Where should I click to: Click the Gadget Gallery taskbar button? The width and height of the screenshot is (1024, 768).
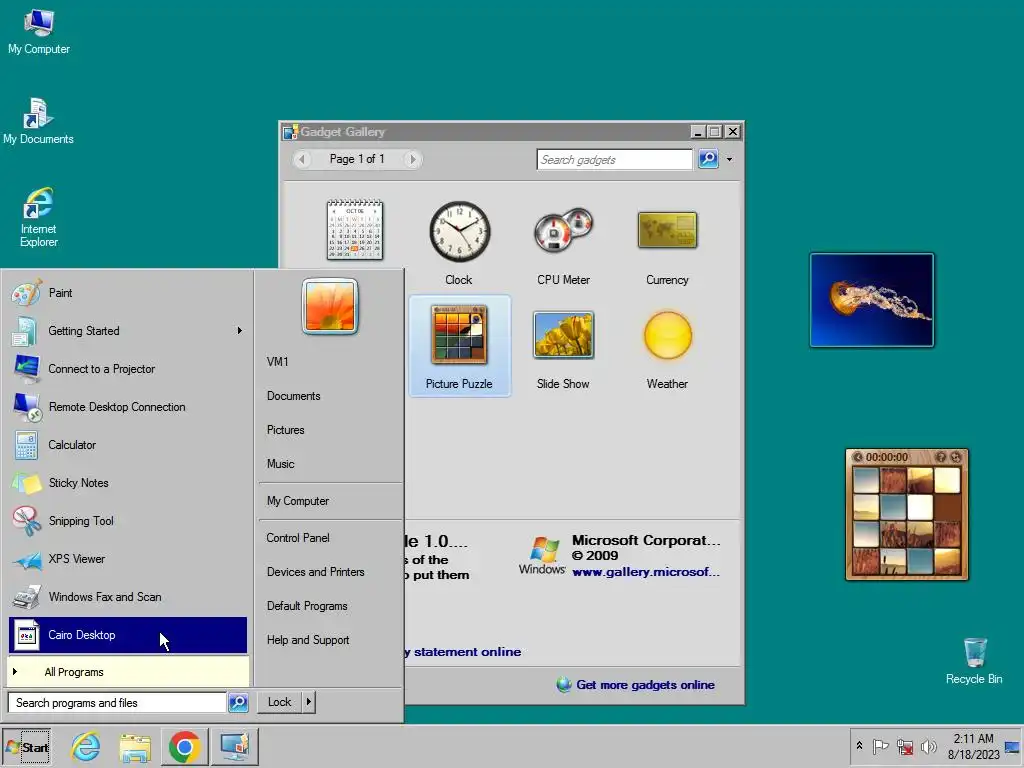point(234,747)
